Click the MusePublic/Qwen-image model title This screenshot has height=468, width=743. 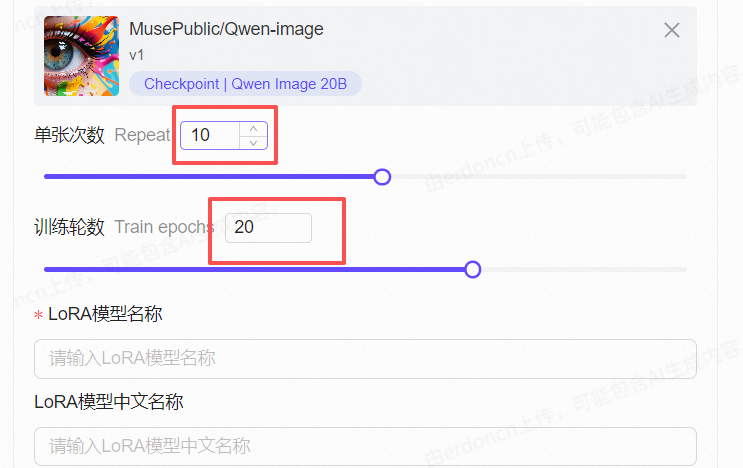point(227,29)
